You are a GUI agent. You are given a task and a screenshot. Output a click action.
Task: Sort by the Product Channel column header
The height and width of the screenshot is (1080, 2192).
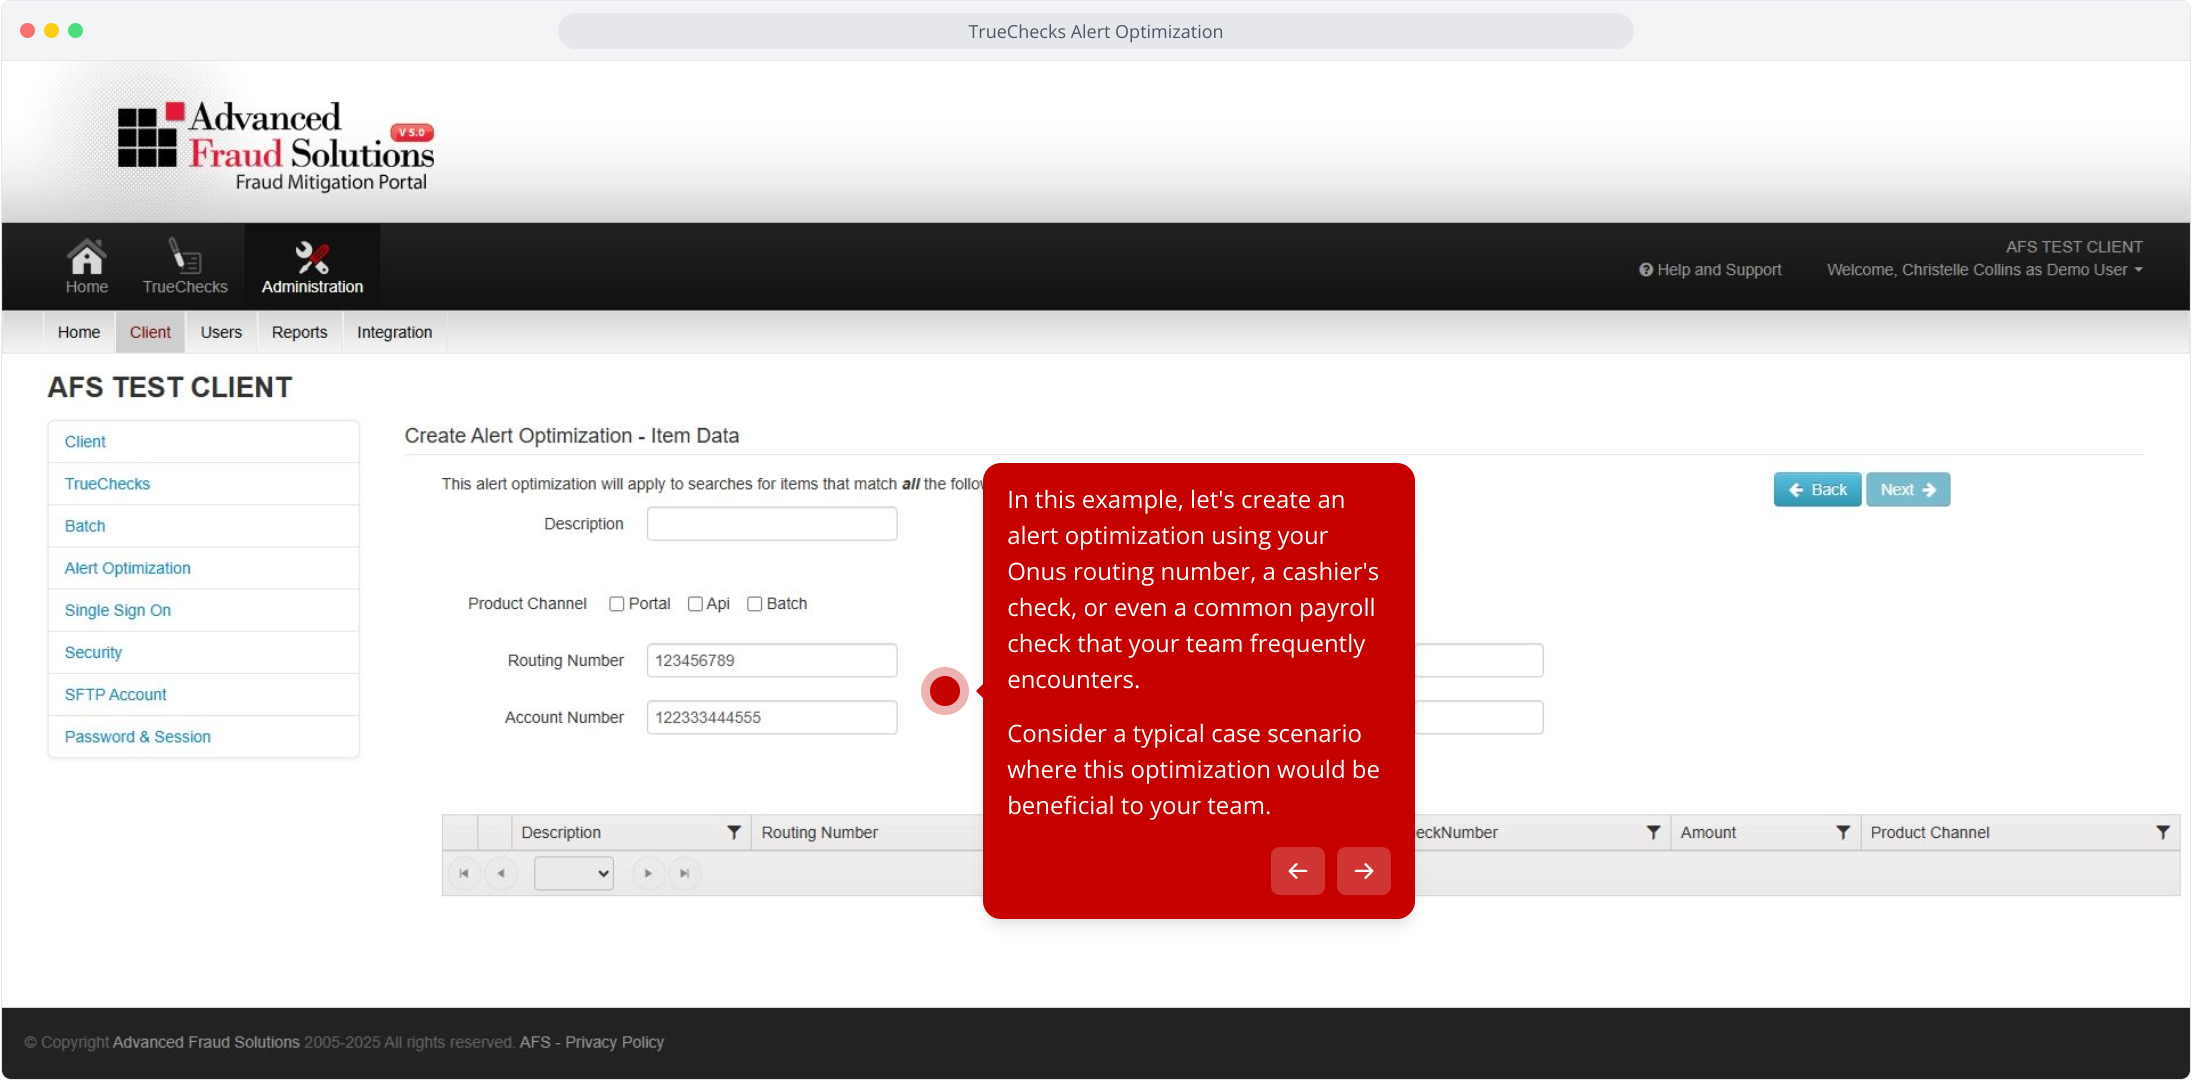pos(1930,832)
